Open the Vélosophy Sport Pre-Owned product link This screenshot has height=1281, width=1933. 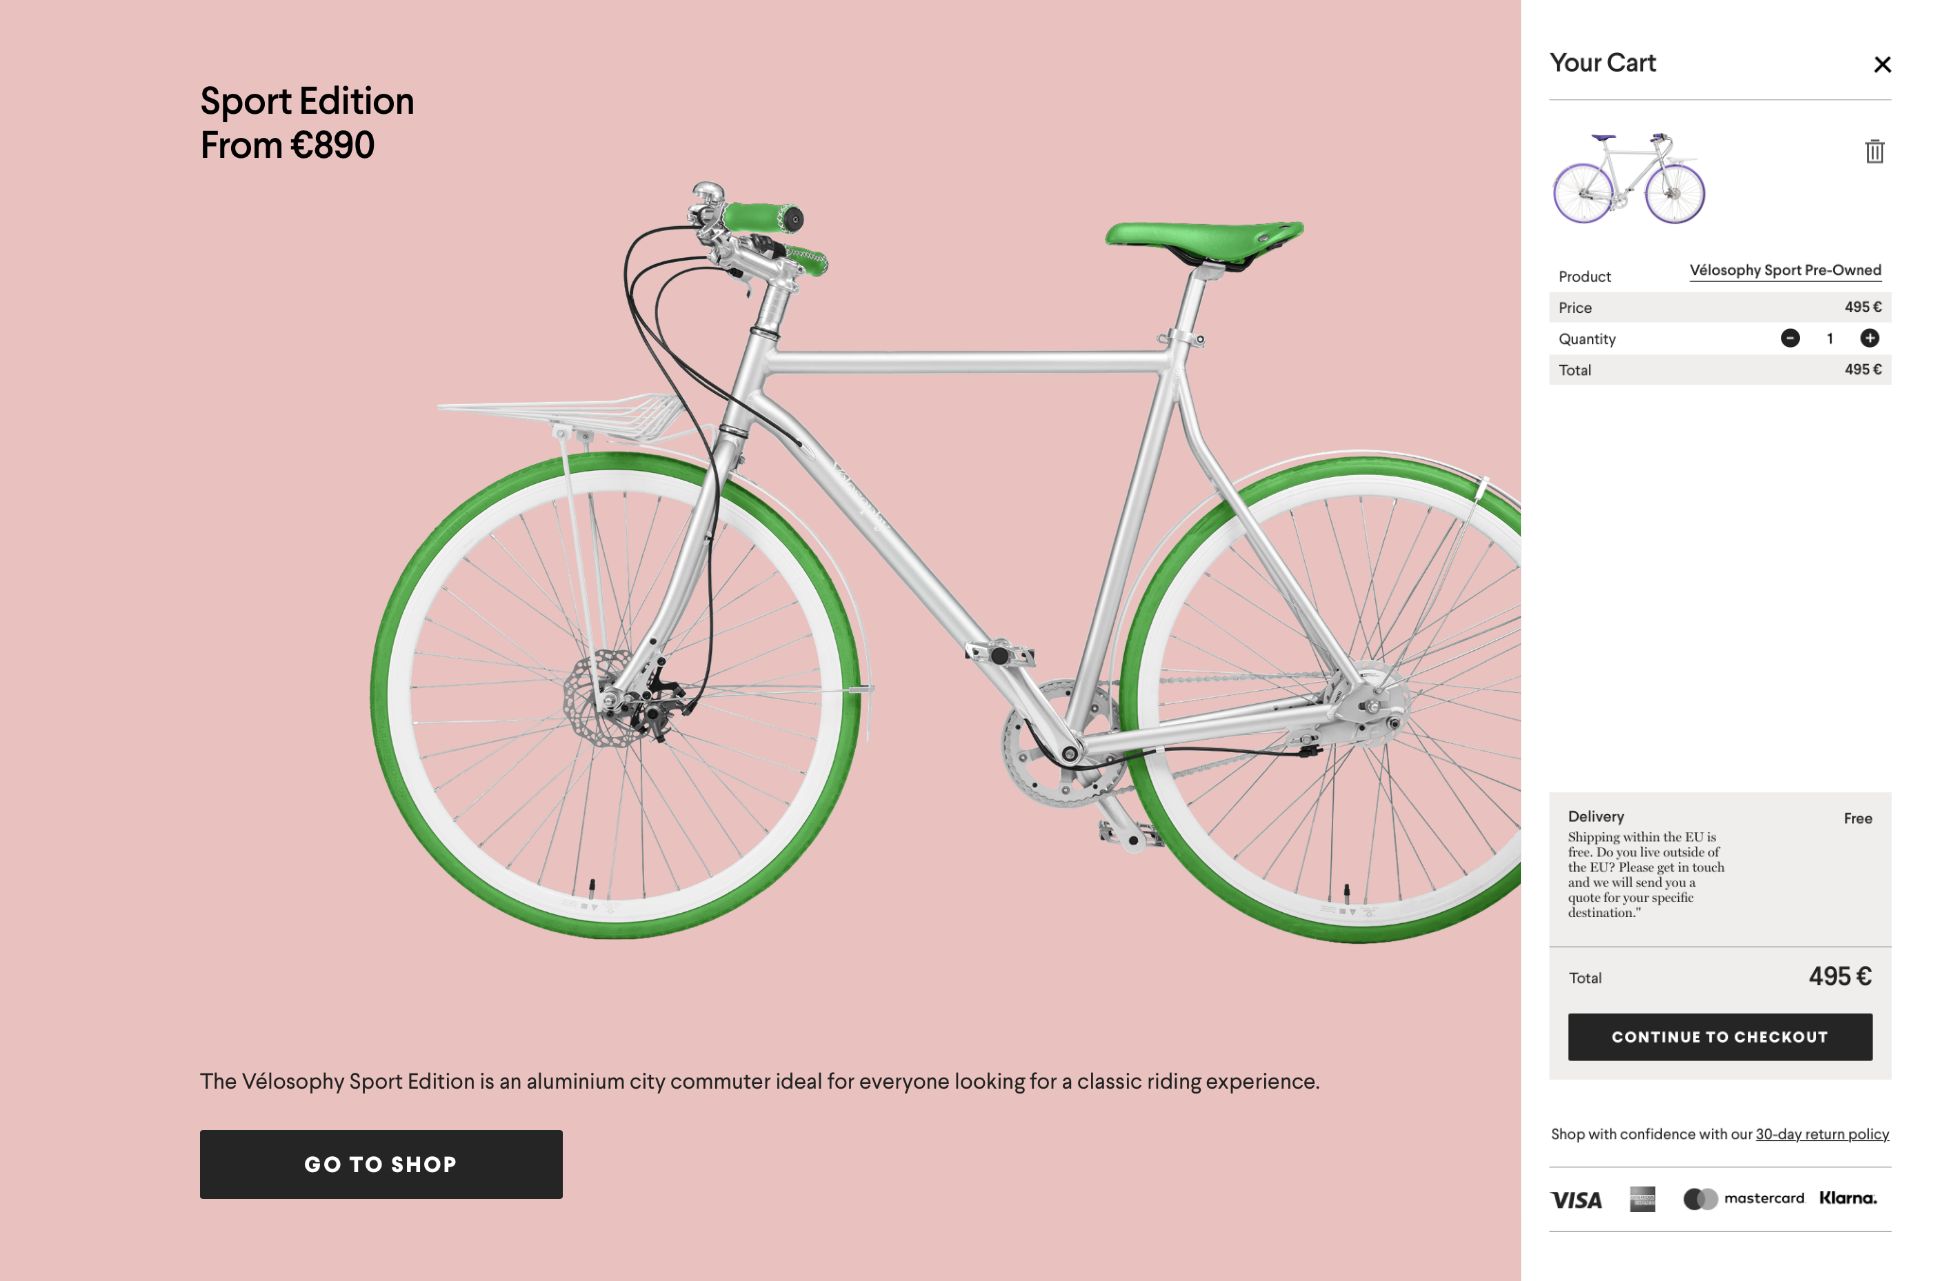point(1785,271)
